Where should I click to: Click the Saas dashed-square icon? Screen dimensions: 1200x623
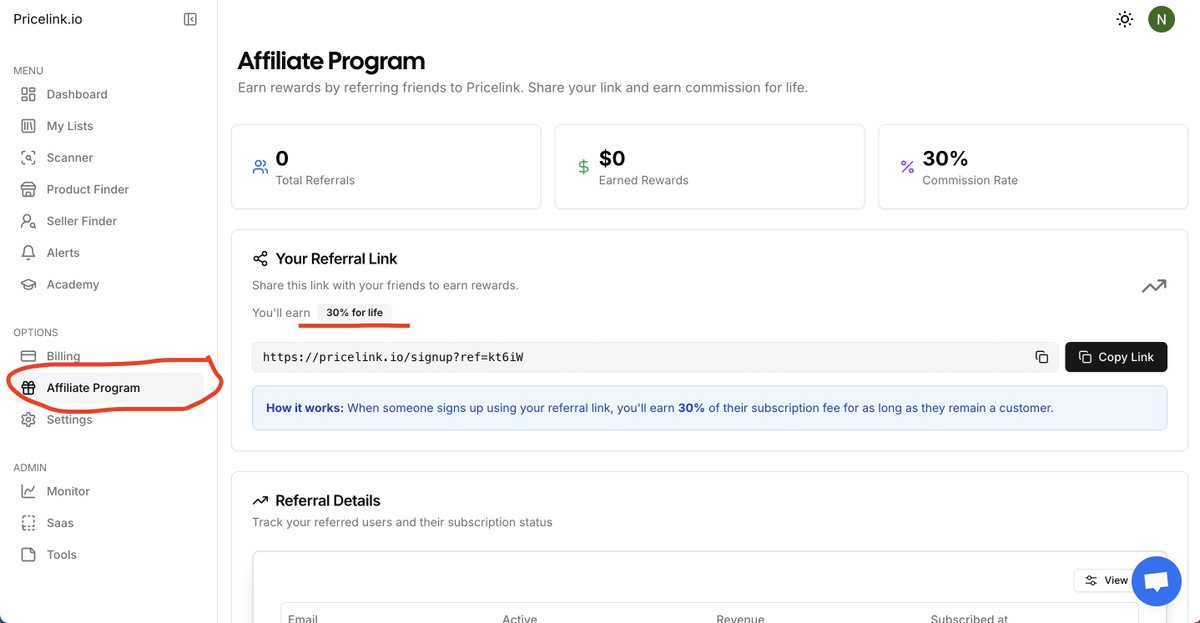coord(28,523)
